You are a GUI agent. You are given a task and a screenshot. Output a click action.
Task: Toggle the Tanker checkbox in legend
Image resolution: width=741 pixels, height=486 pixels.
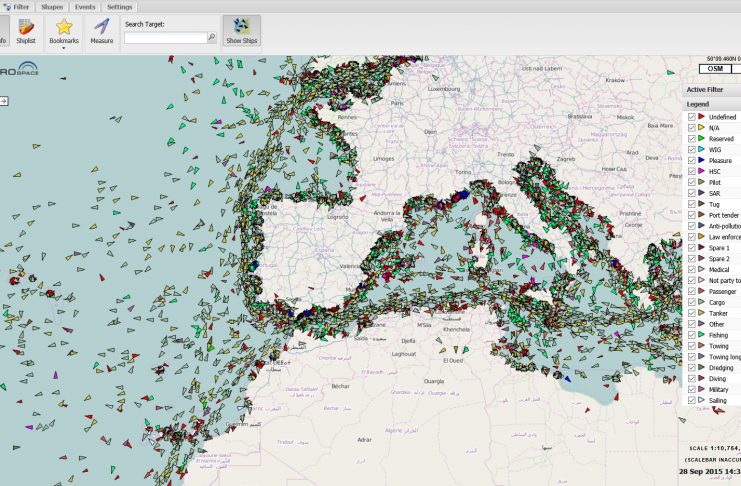coord(692,313)
